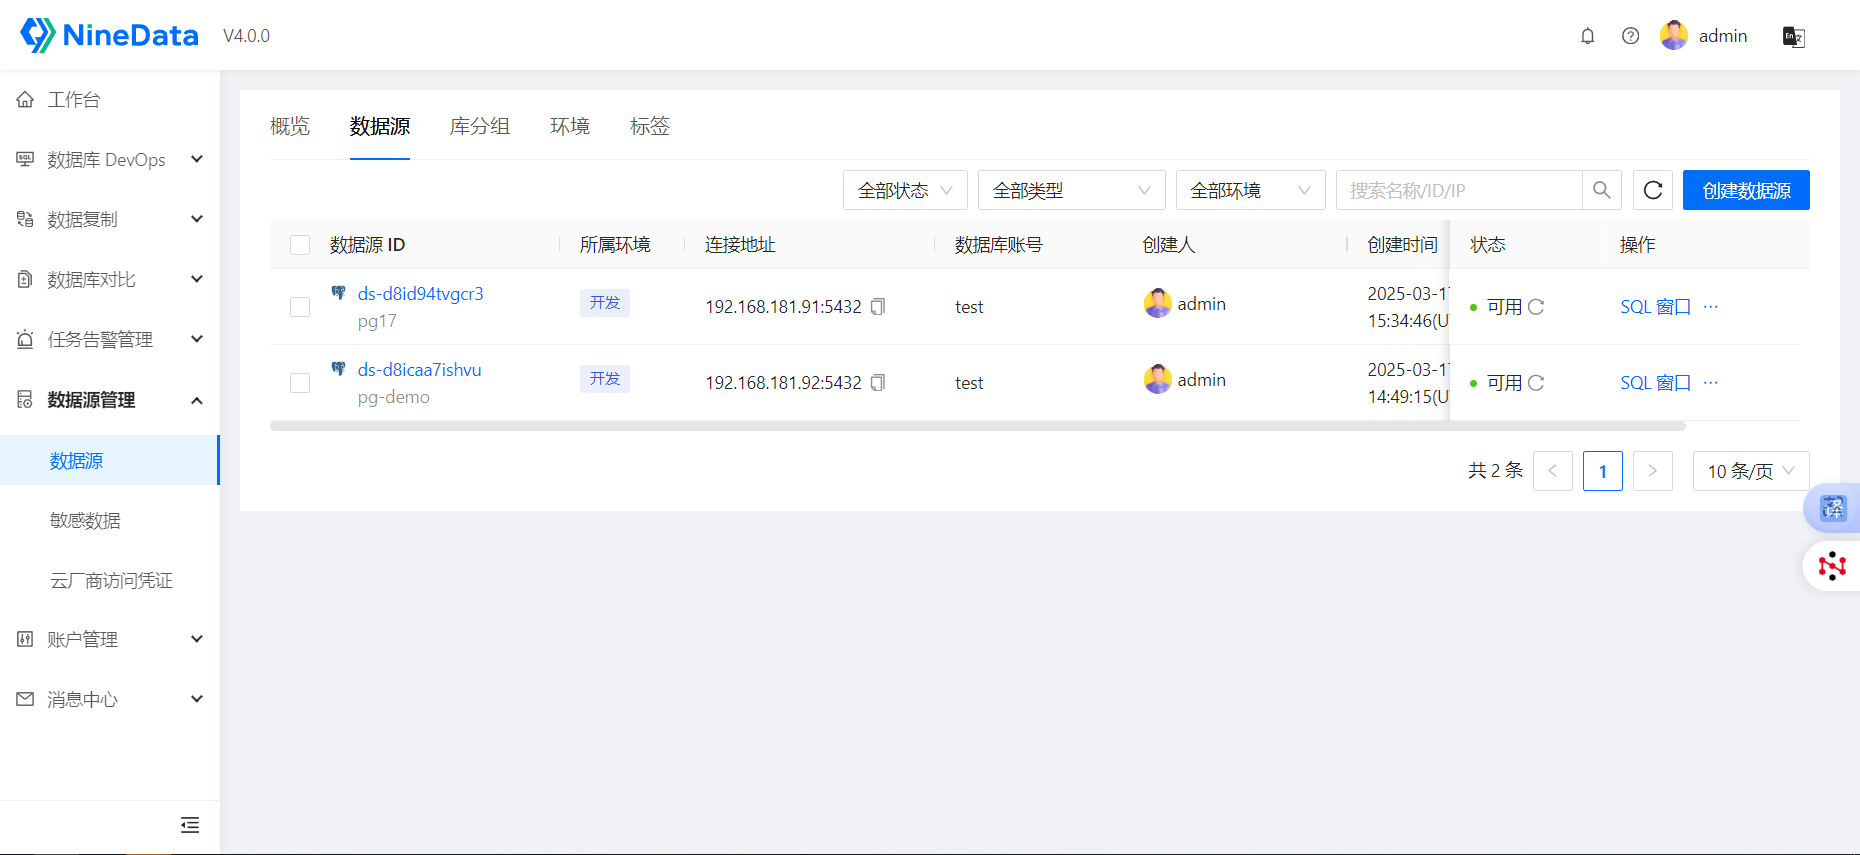The width and height of the screenshot is (1860, 855).
Task: Open data source ds-d8id94tvgcr3 link
Action: [420, 294]
